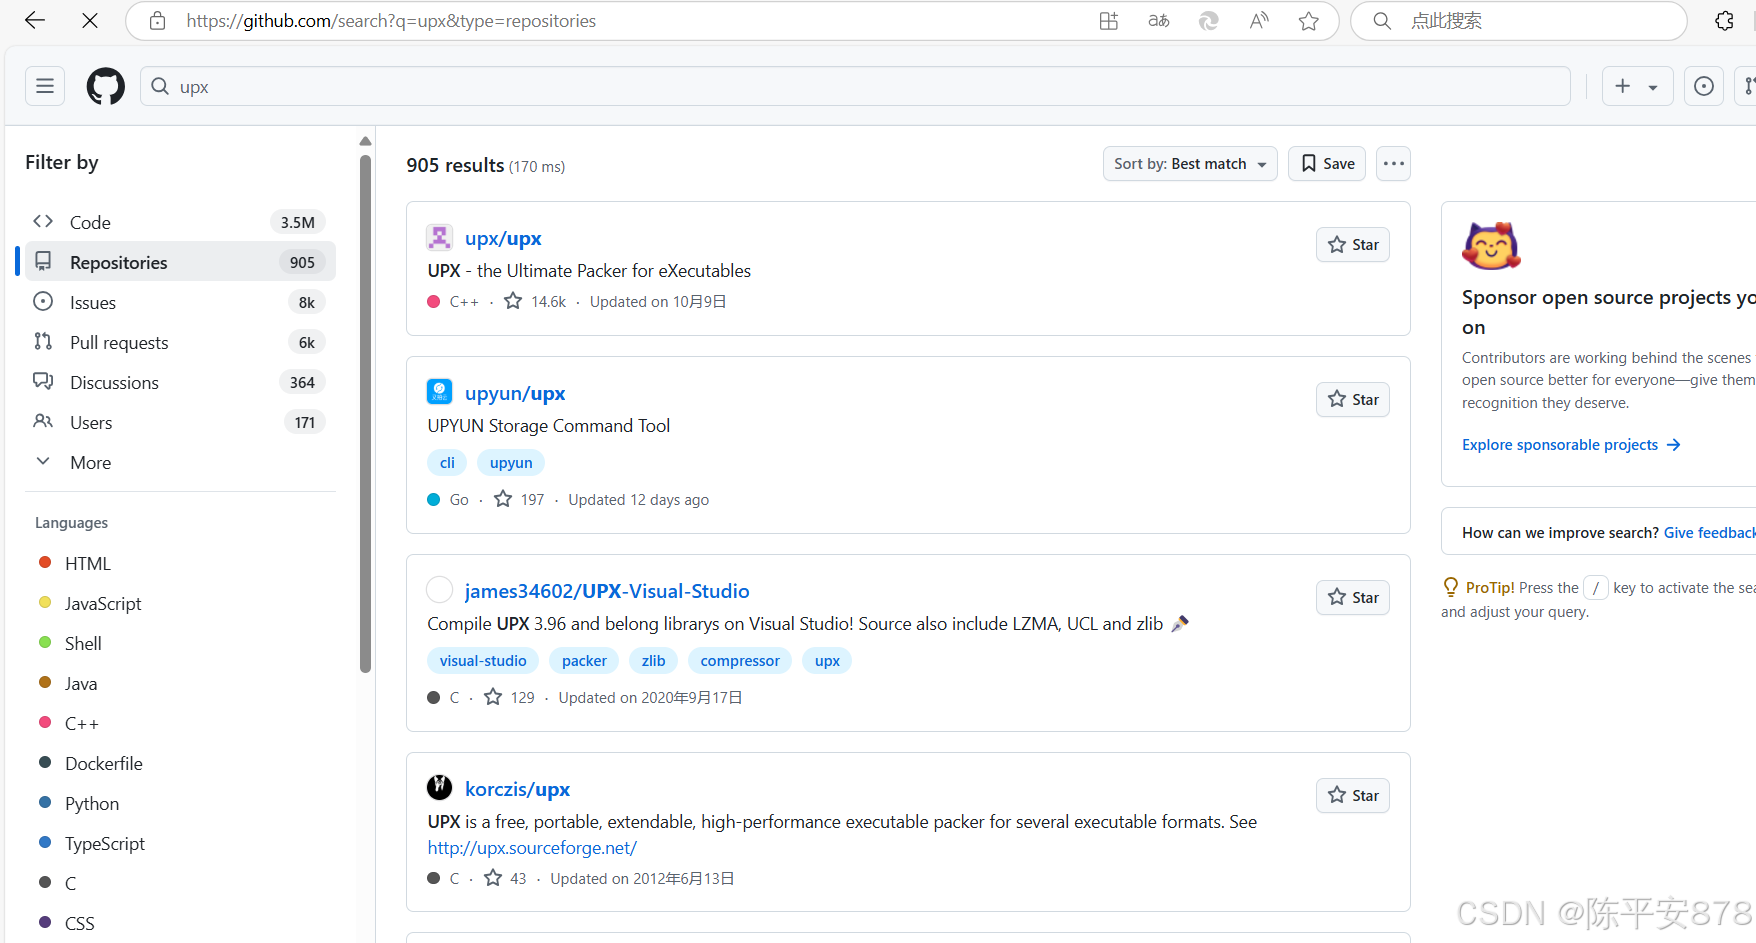Viewport: 1756px width, 943px height.
Task: Open the upx/upx repository link
Action: coord(503,238)
